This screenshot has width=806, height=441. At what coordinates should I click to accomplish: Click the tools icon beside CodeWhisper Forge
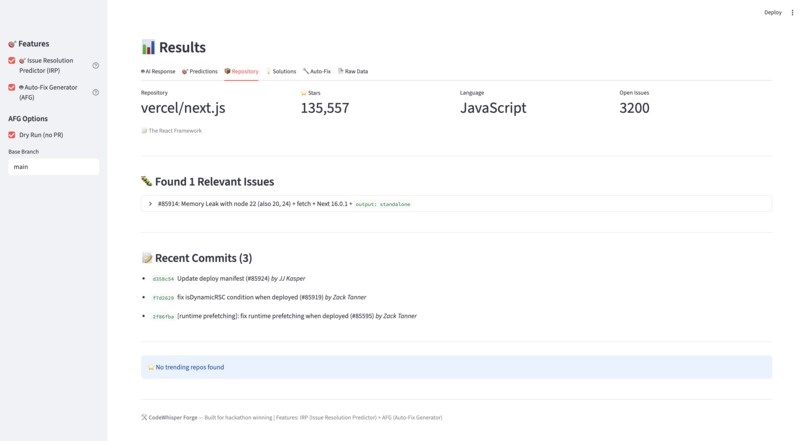(x=144, y=417)
